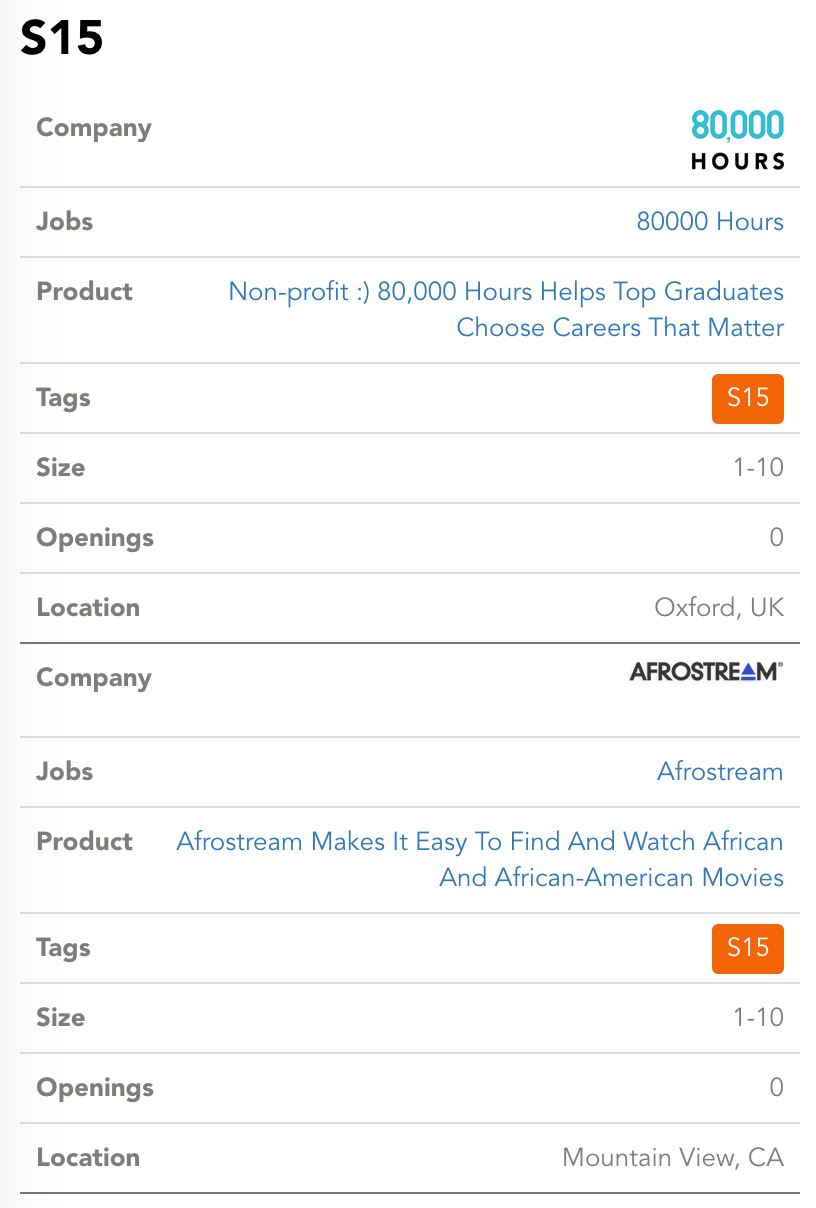Open the Afrostream jobs link

tap(720, 771)
